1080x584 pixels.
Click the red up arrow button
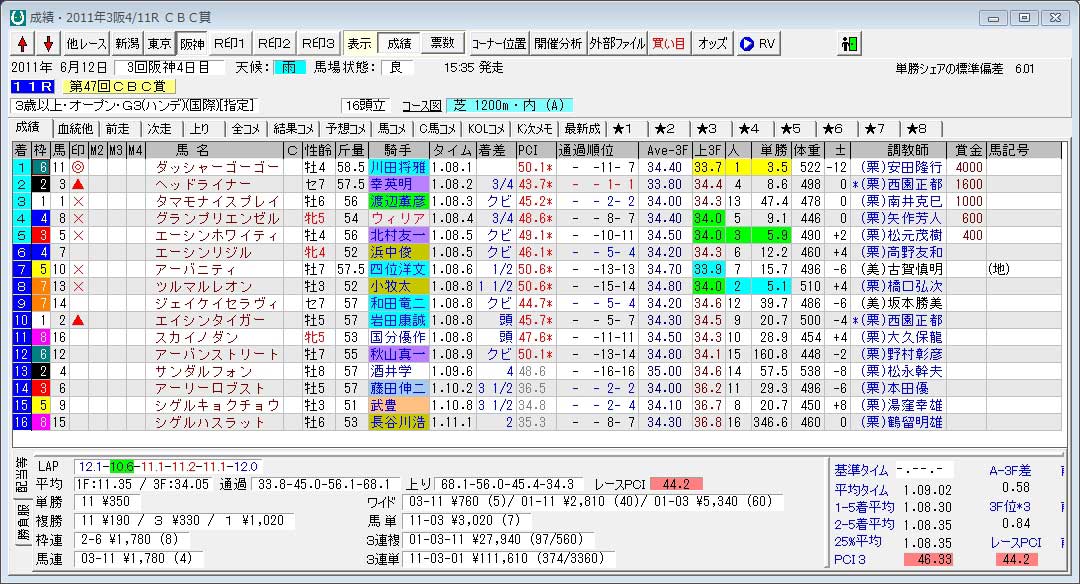coord(21,44)
